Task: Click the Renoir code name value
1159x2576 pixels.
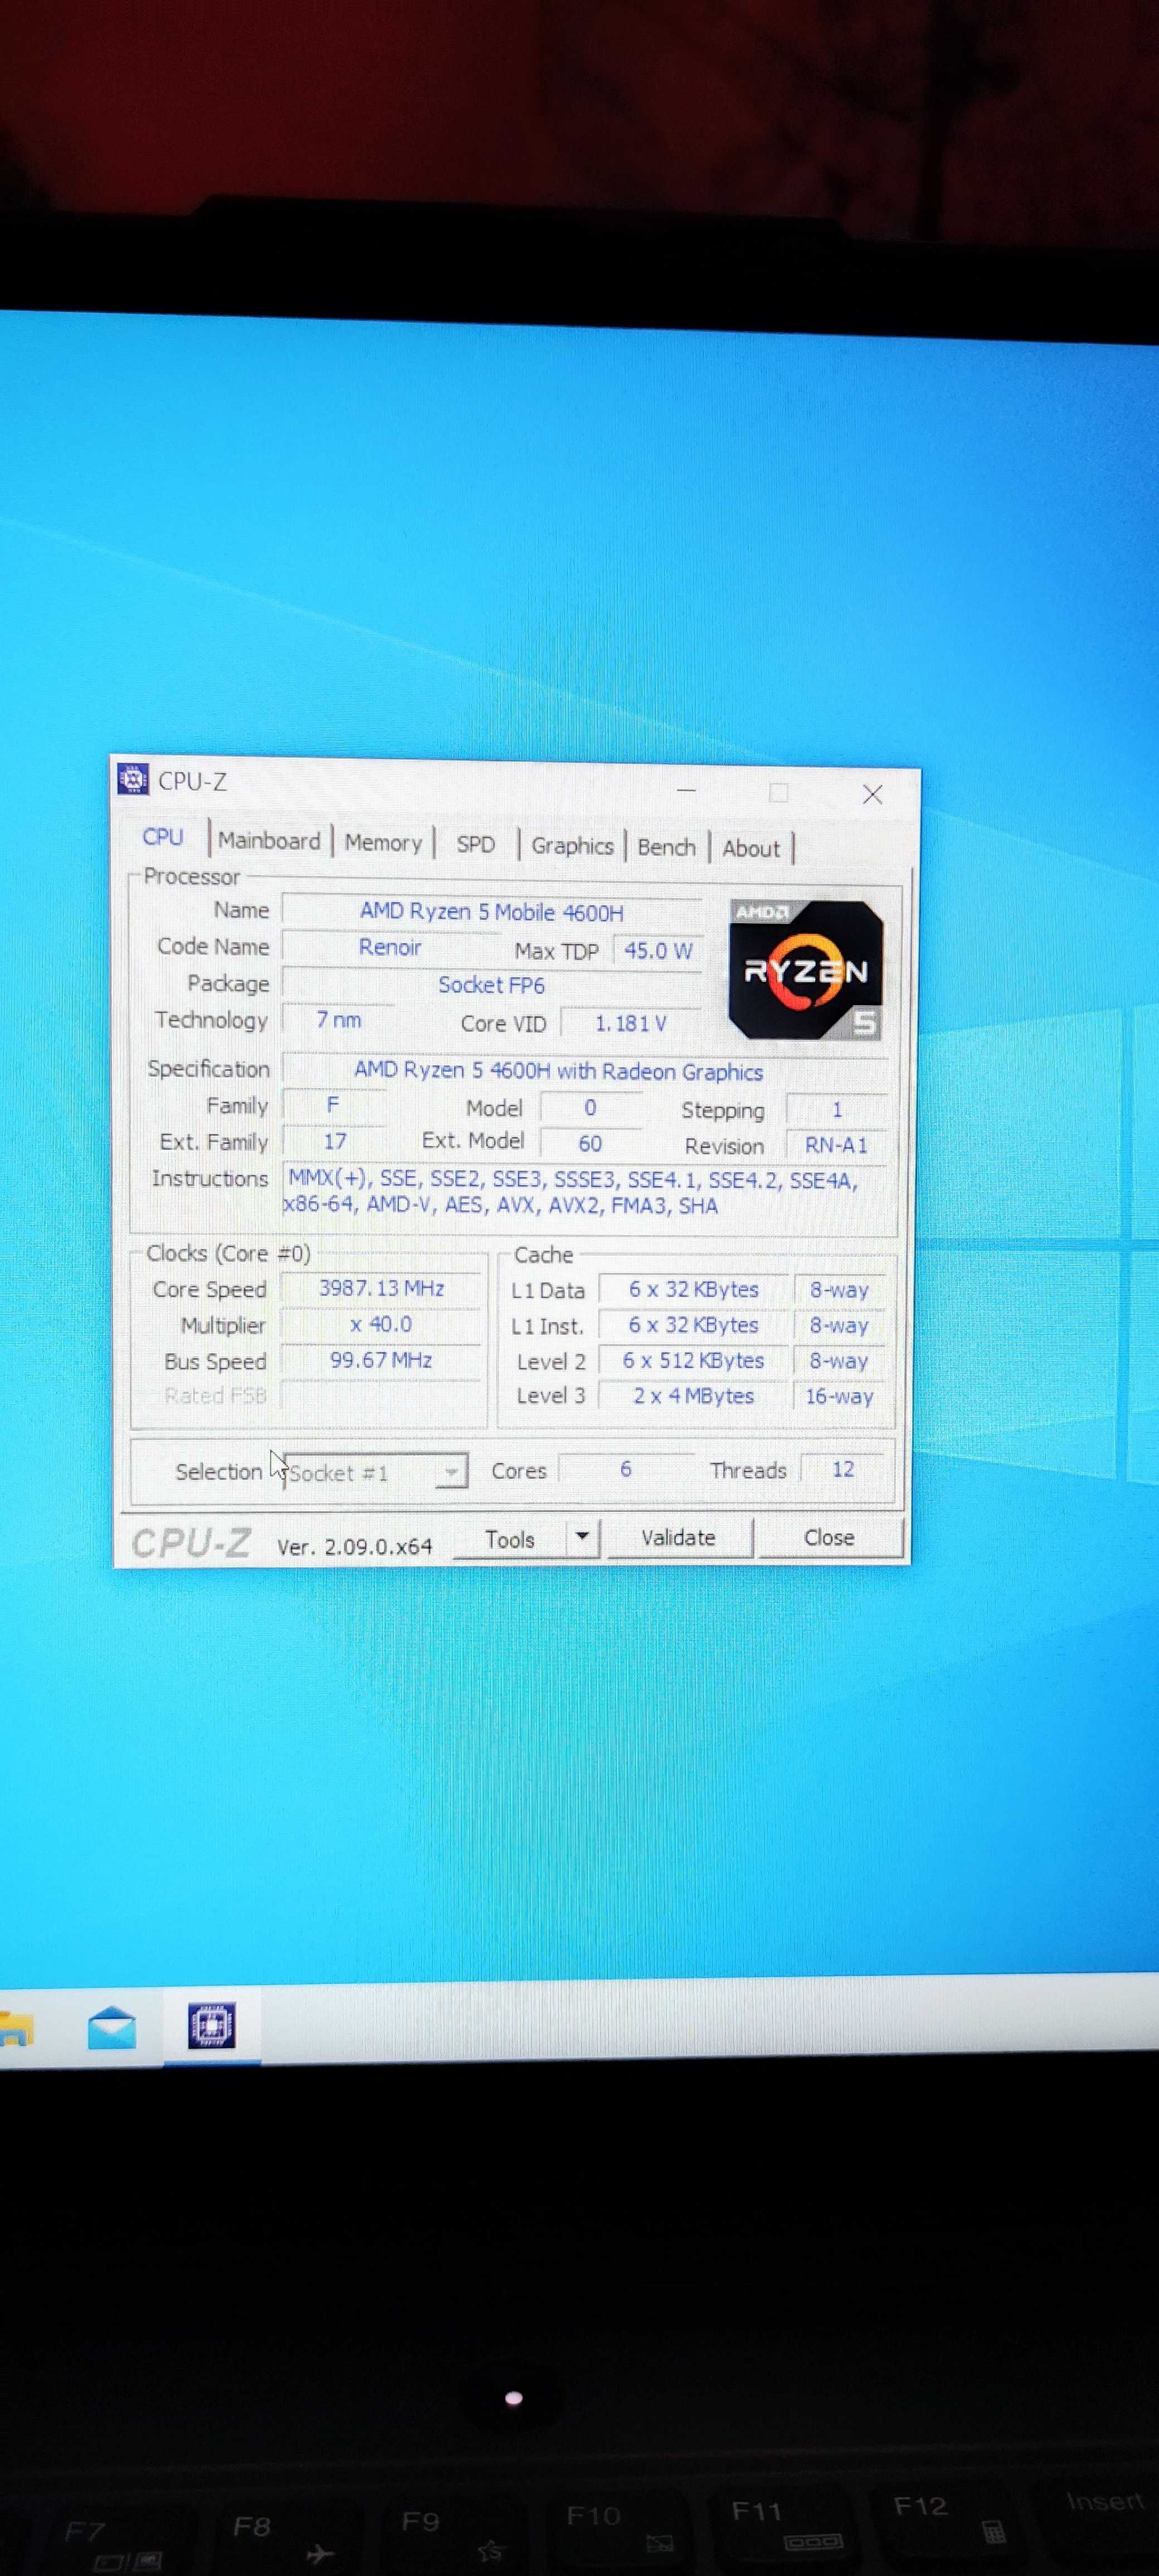Action: click(390, 947)
